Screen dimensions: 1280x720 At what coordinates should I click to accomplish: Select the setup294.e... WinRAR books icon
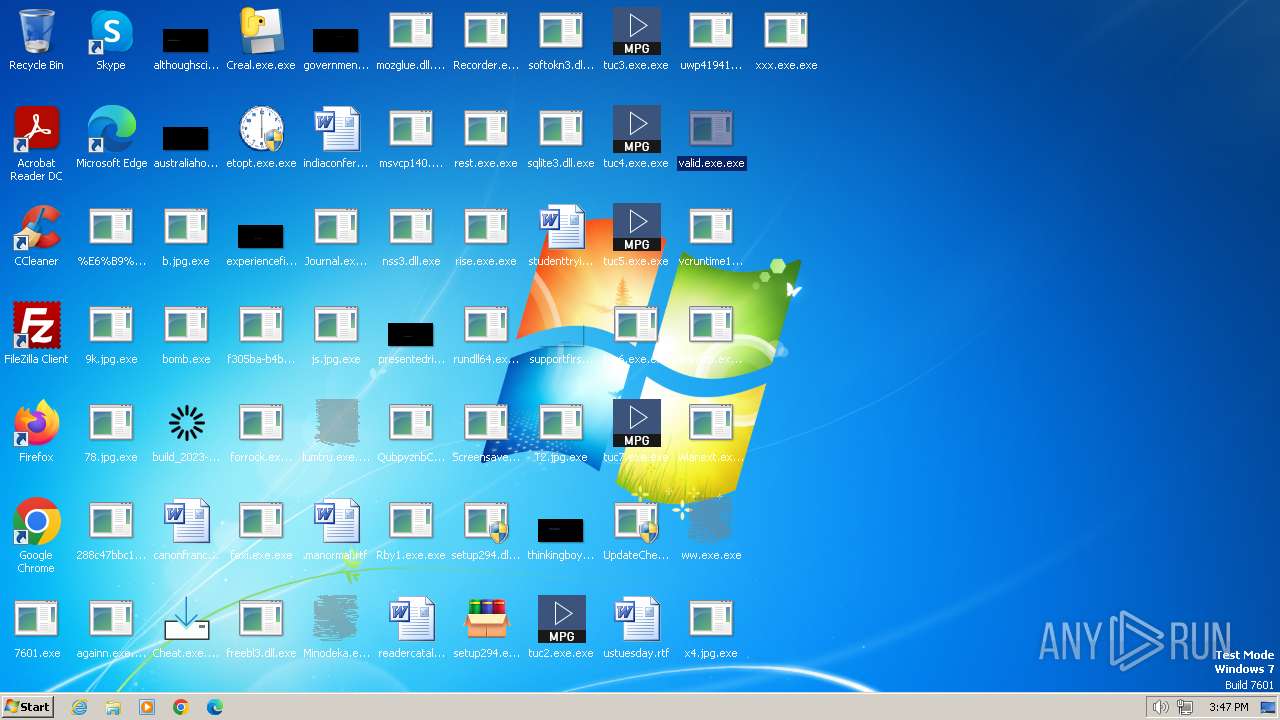click(486, 619)
